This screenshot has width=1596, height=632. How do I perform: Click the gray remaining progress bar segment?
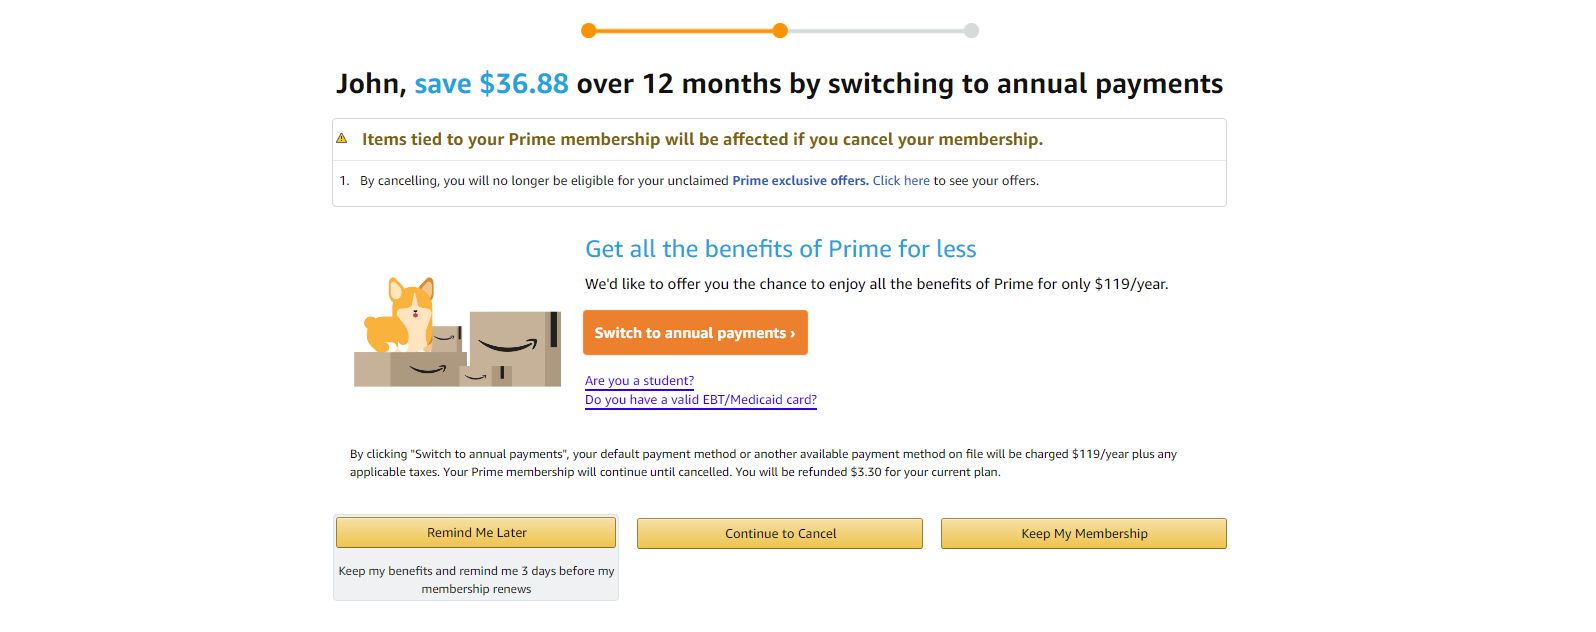[875, 31]
